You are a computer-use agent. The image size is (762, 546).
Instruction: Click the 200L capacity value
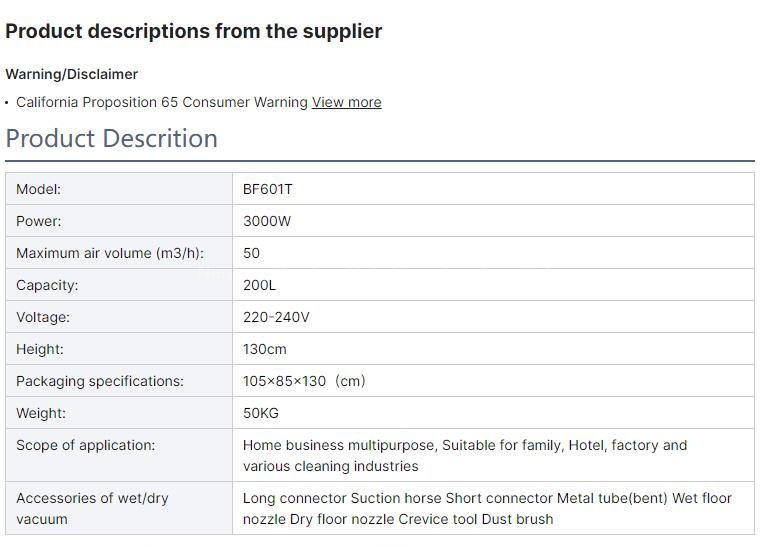[259, 285]
